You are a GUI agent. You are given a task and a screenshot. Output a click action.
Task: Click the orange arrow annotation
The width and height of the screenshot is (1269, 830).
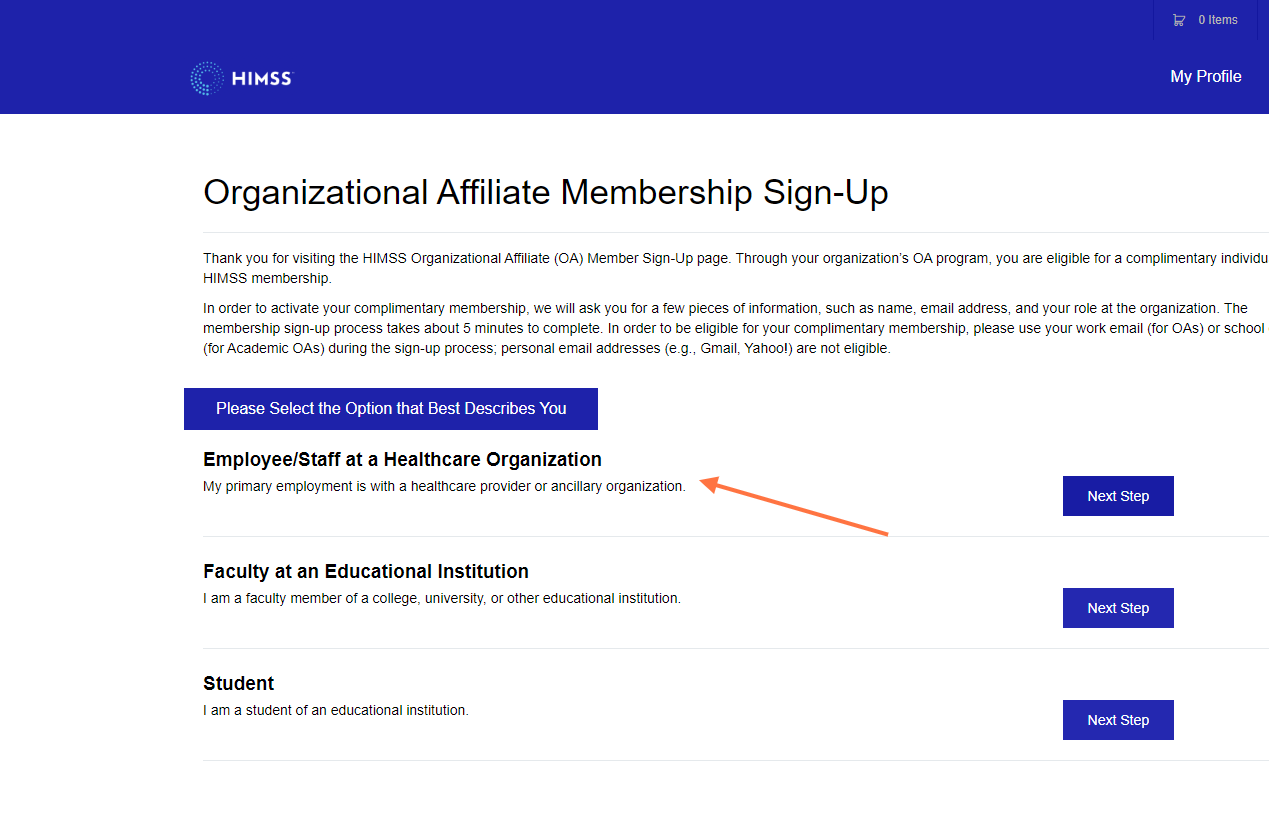click(x=794, y=508)
